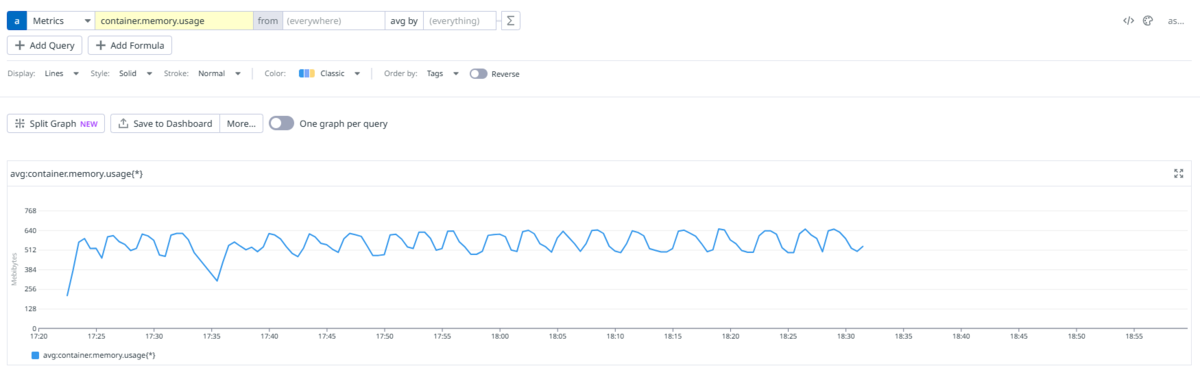The height and width of the screenshot is (377, 1200).
Task: Save graph to Dashboard
Action: (x=165, y=123)
